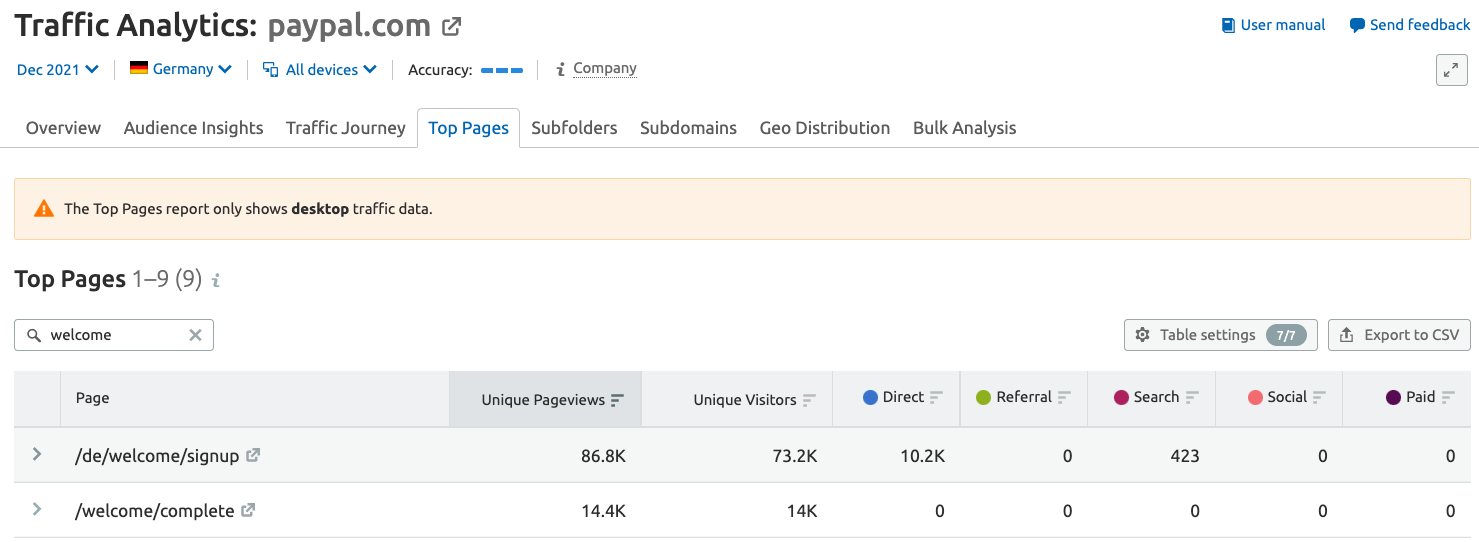
Task: Click the Send feedback link
Action: click(x=1420, y=25)
